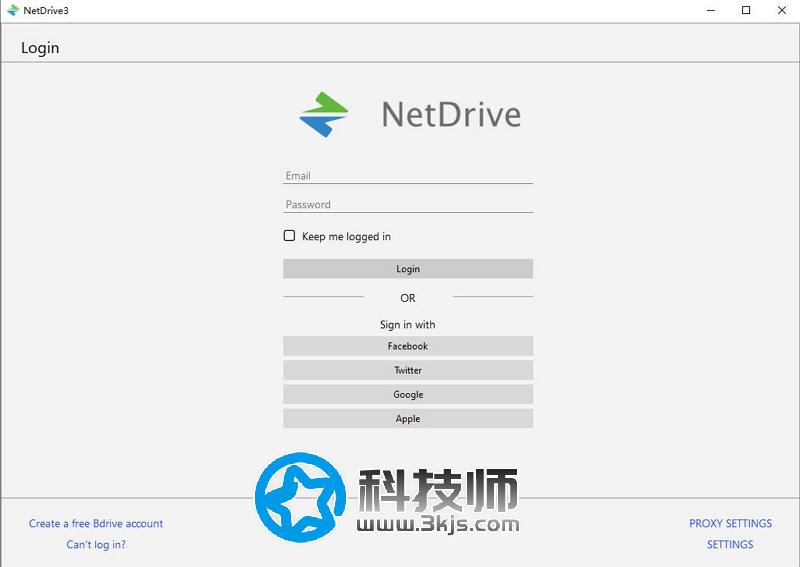Open the SETTINGS link below Proxy Settings
The height and width of the screenshot is (567, 800).
point(730,545)
